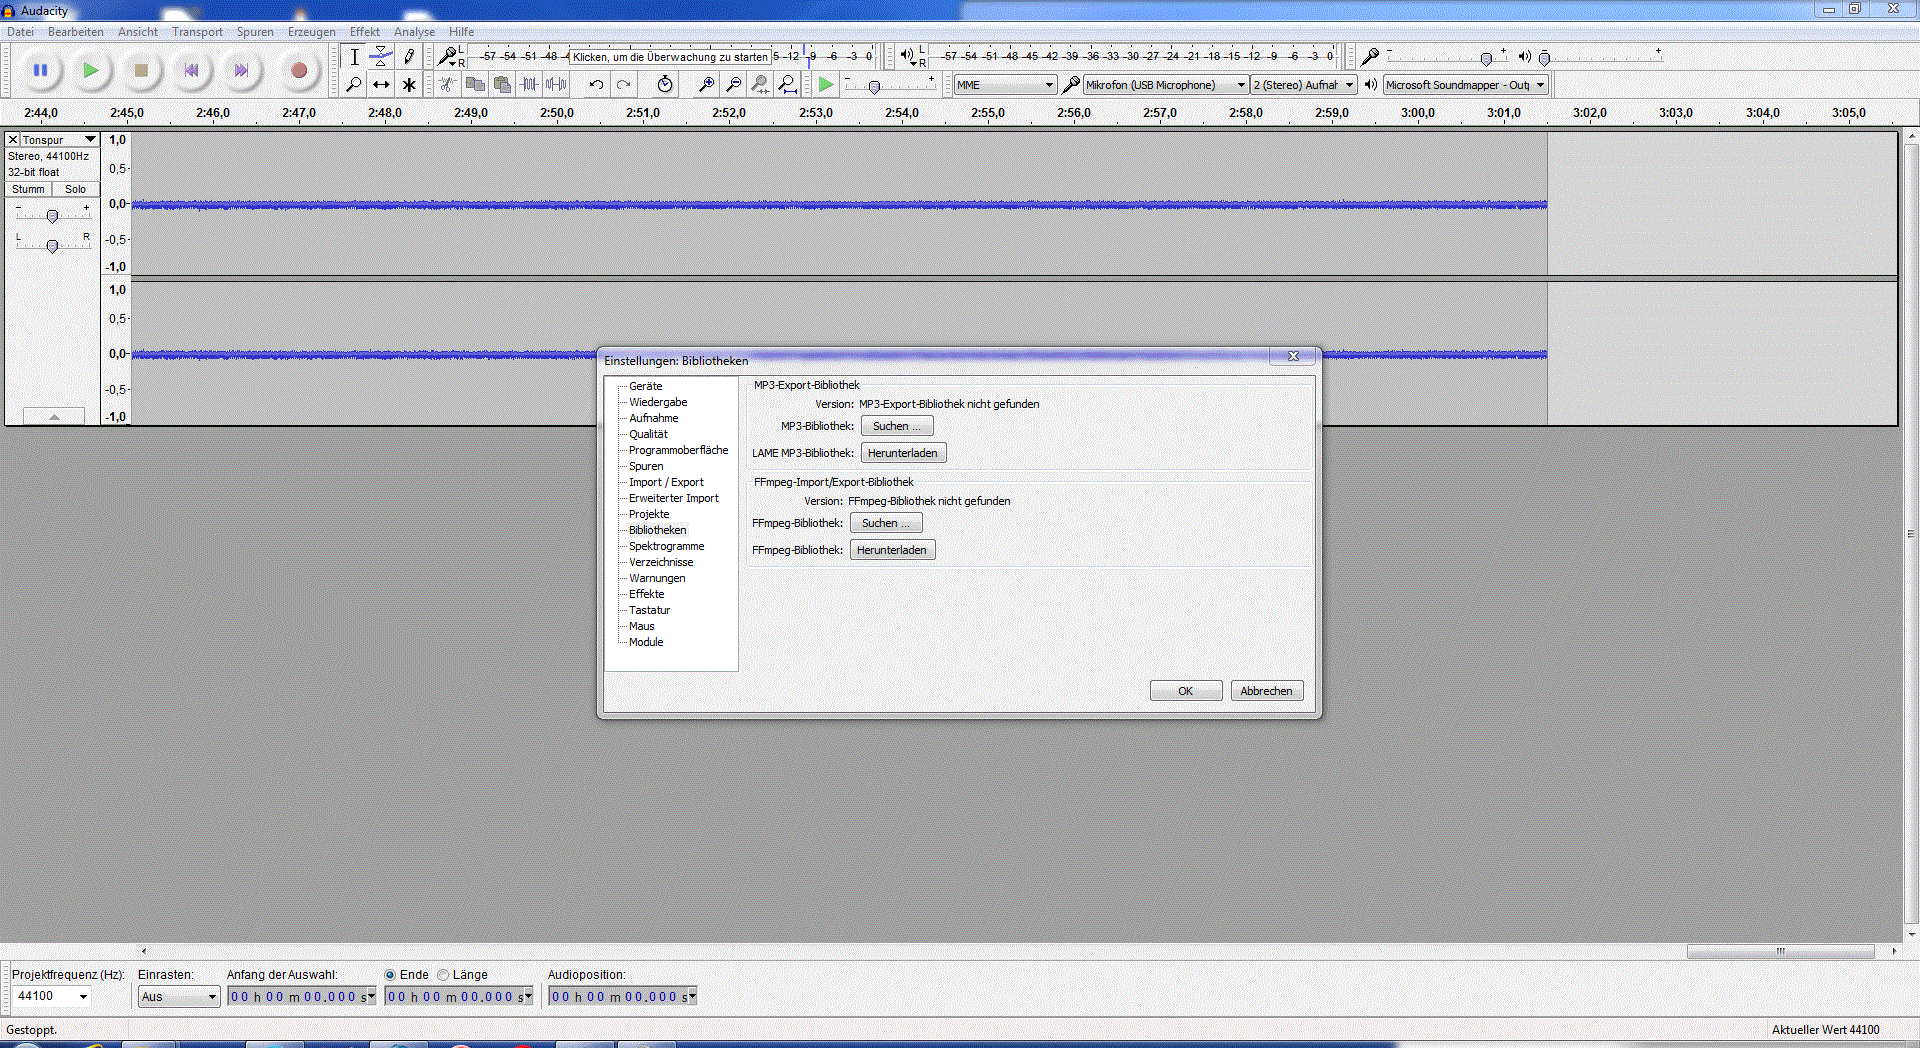The height and width of the screenshot is (1048, 1920).
Task: Select the Selection (I-beam) tool
Action: pyautogui.click(x=354, y=57)
